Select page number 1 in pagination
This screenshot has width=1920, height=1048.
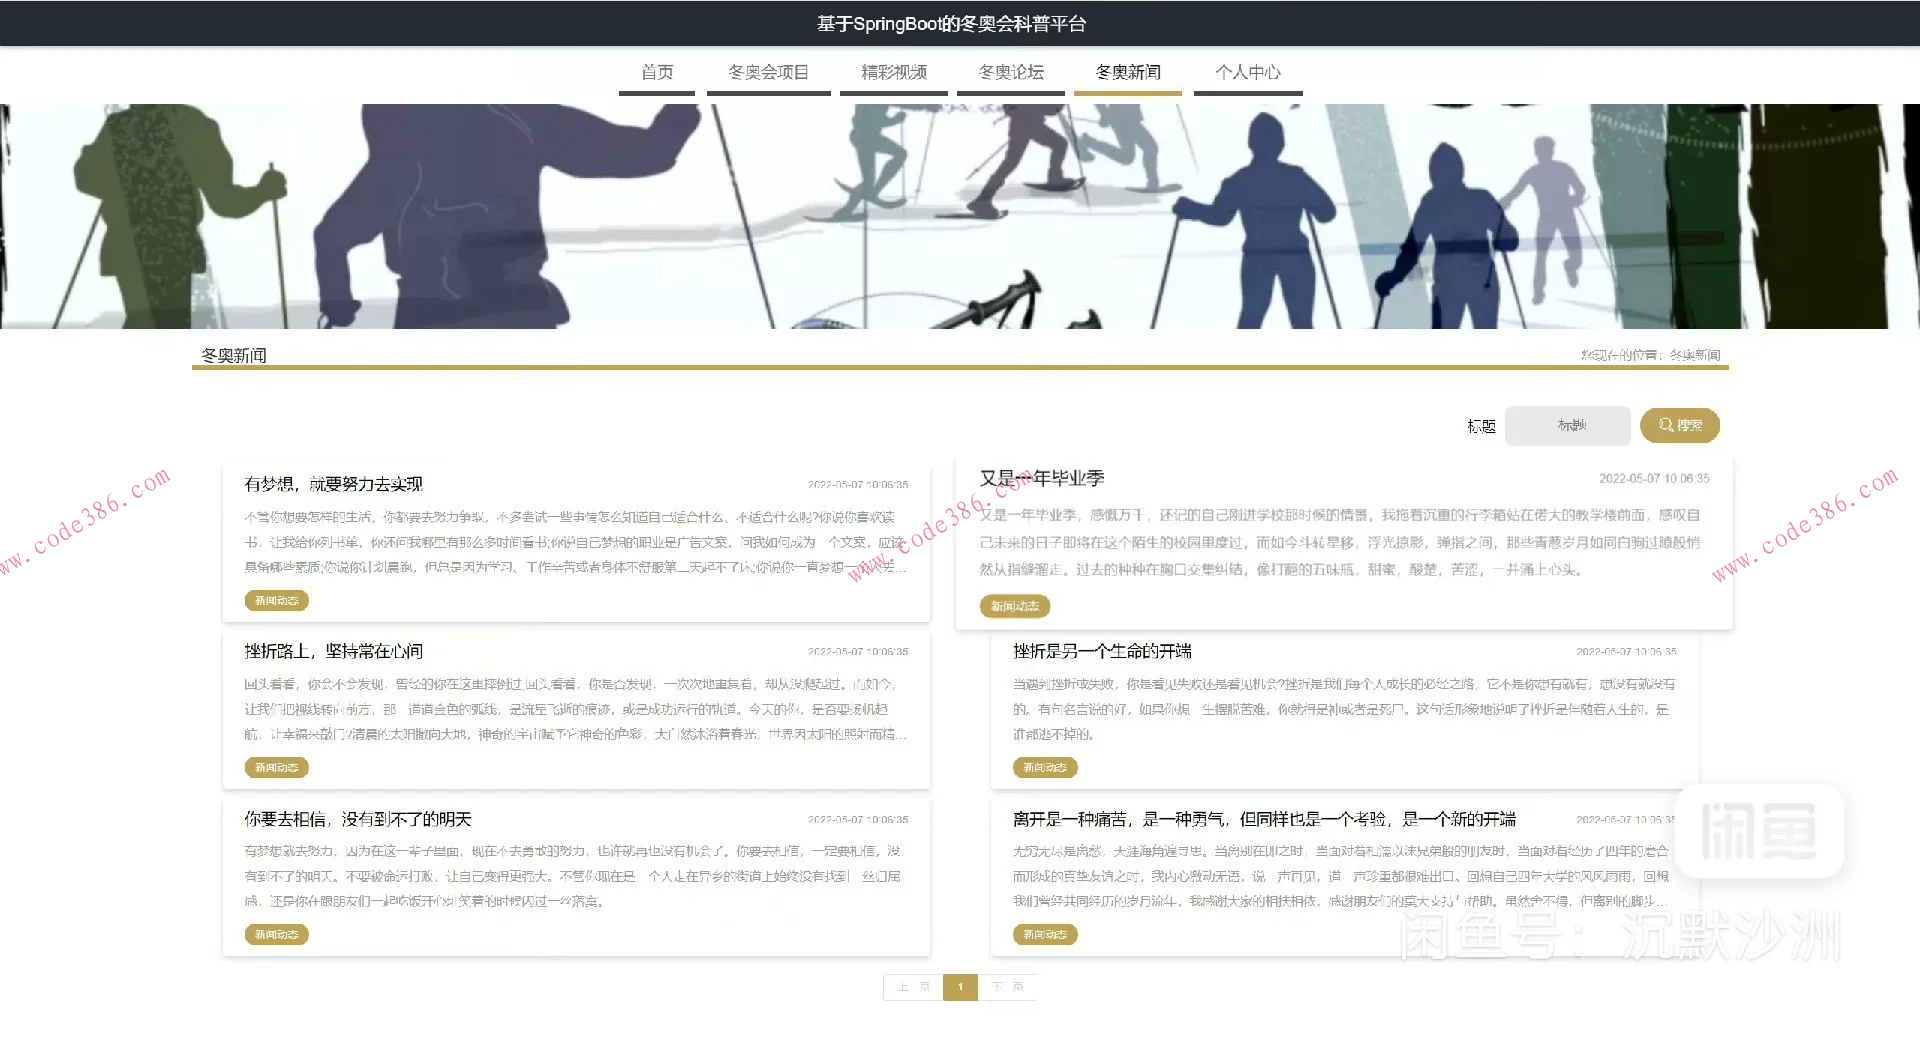click(x=960, y=987)
